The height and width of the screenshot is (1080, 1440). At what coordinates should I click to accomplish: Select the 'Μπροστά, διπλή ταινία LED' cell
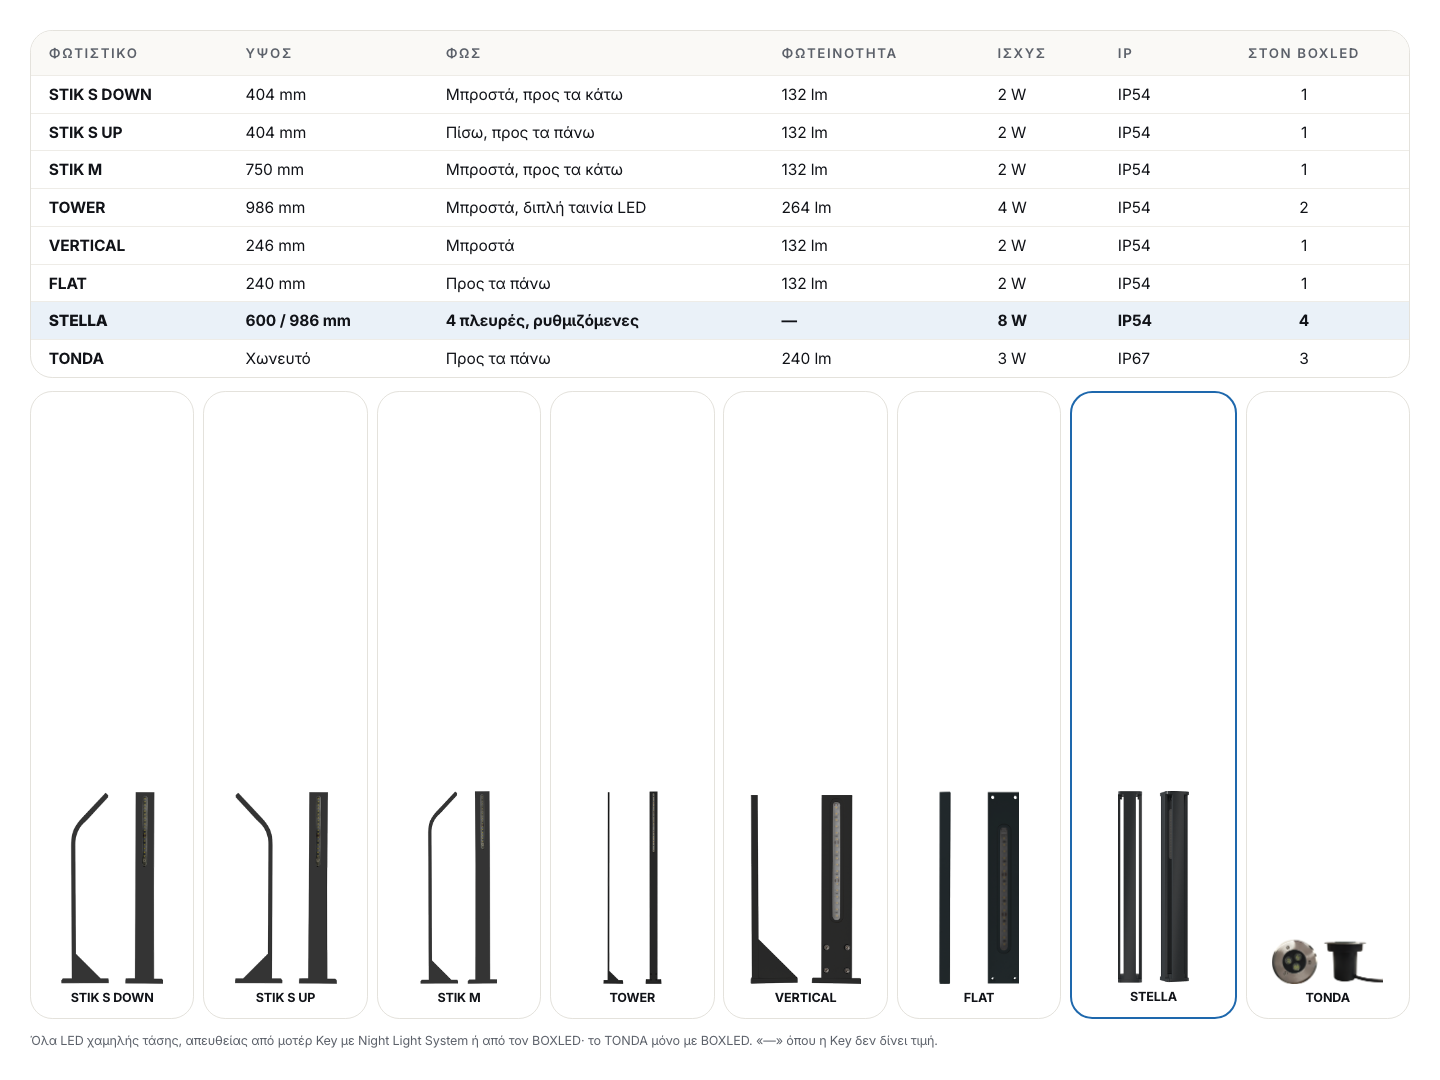click(546, 208)
